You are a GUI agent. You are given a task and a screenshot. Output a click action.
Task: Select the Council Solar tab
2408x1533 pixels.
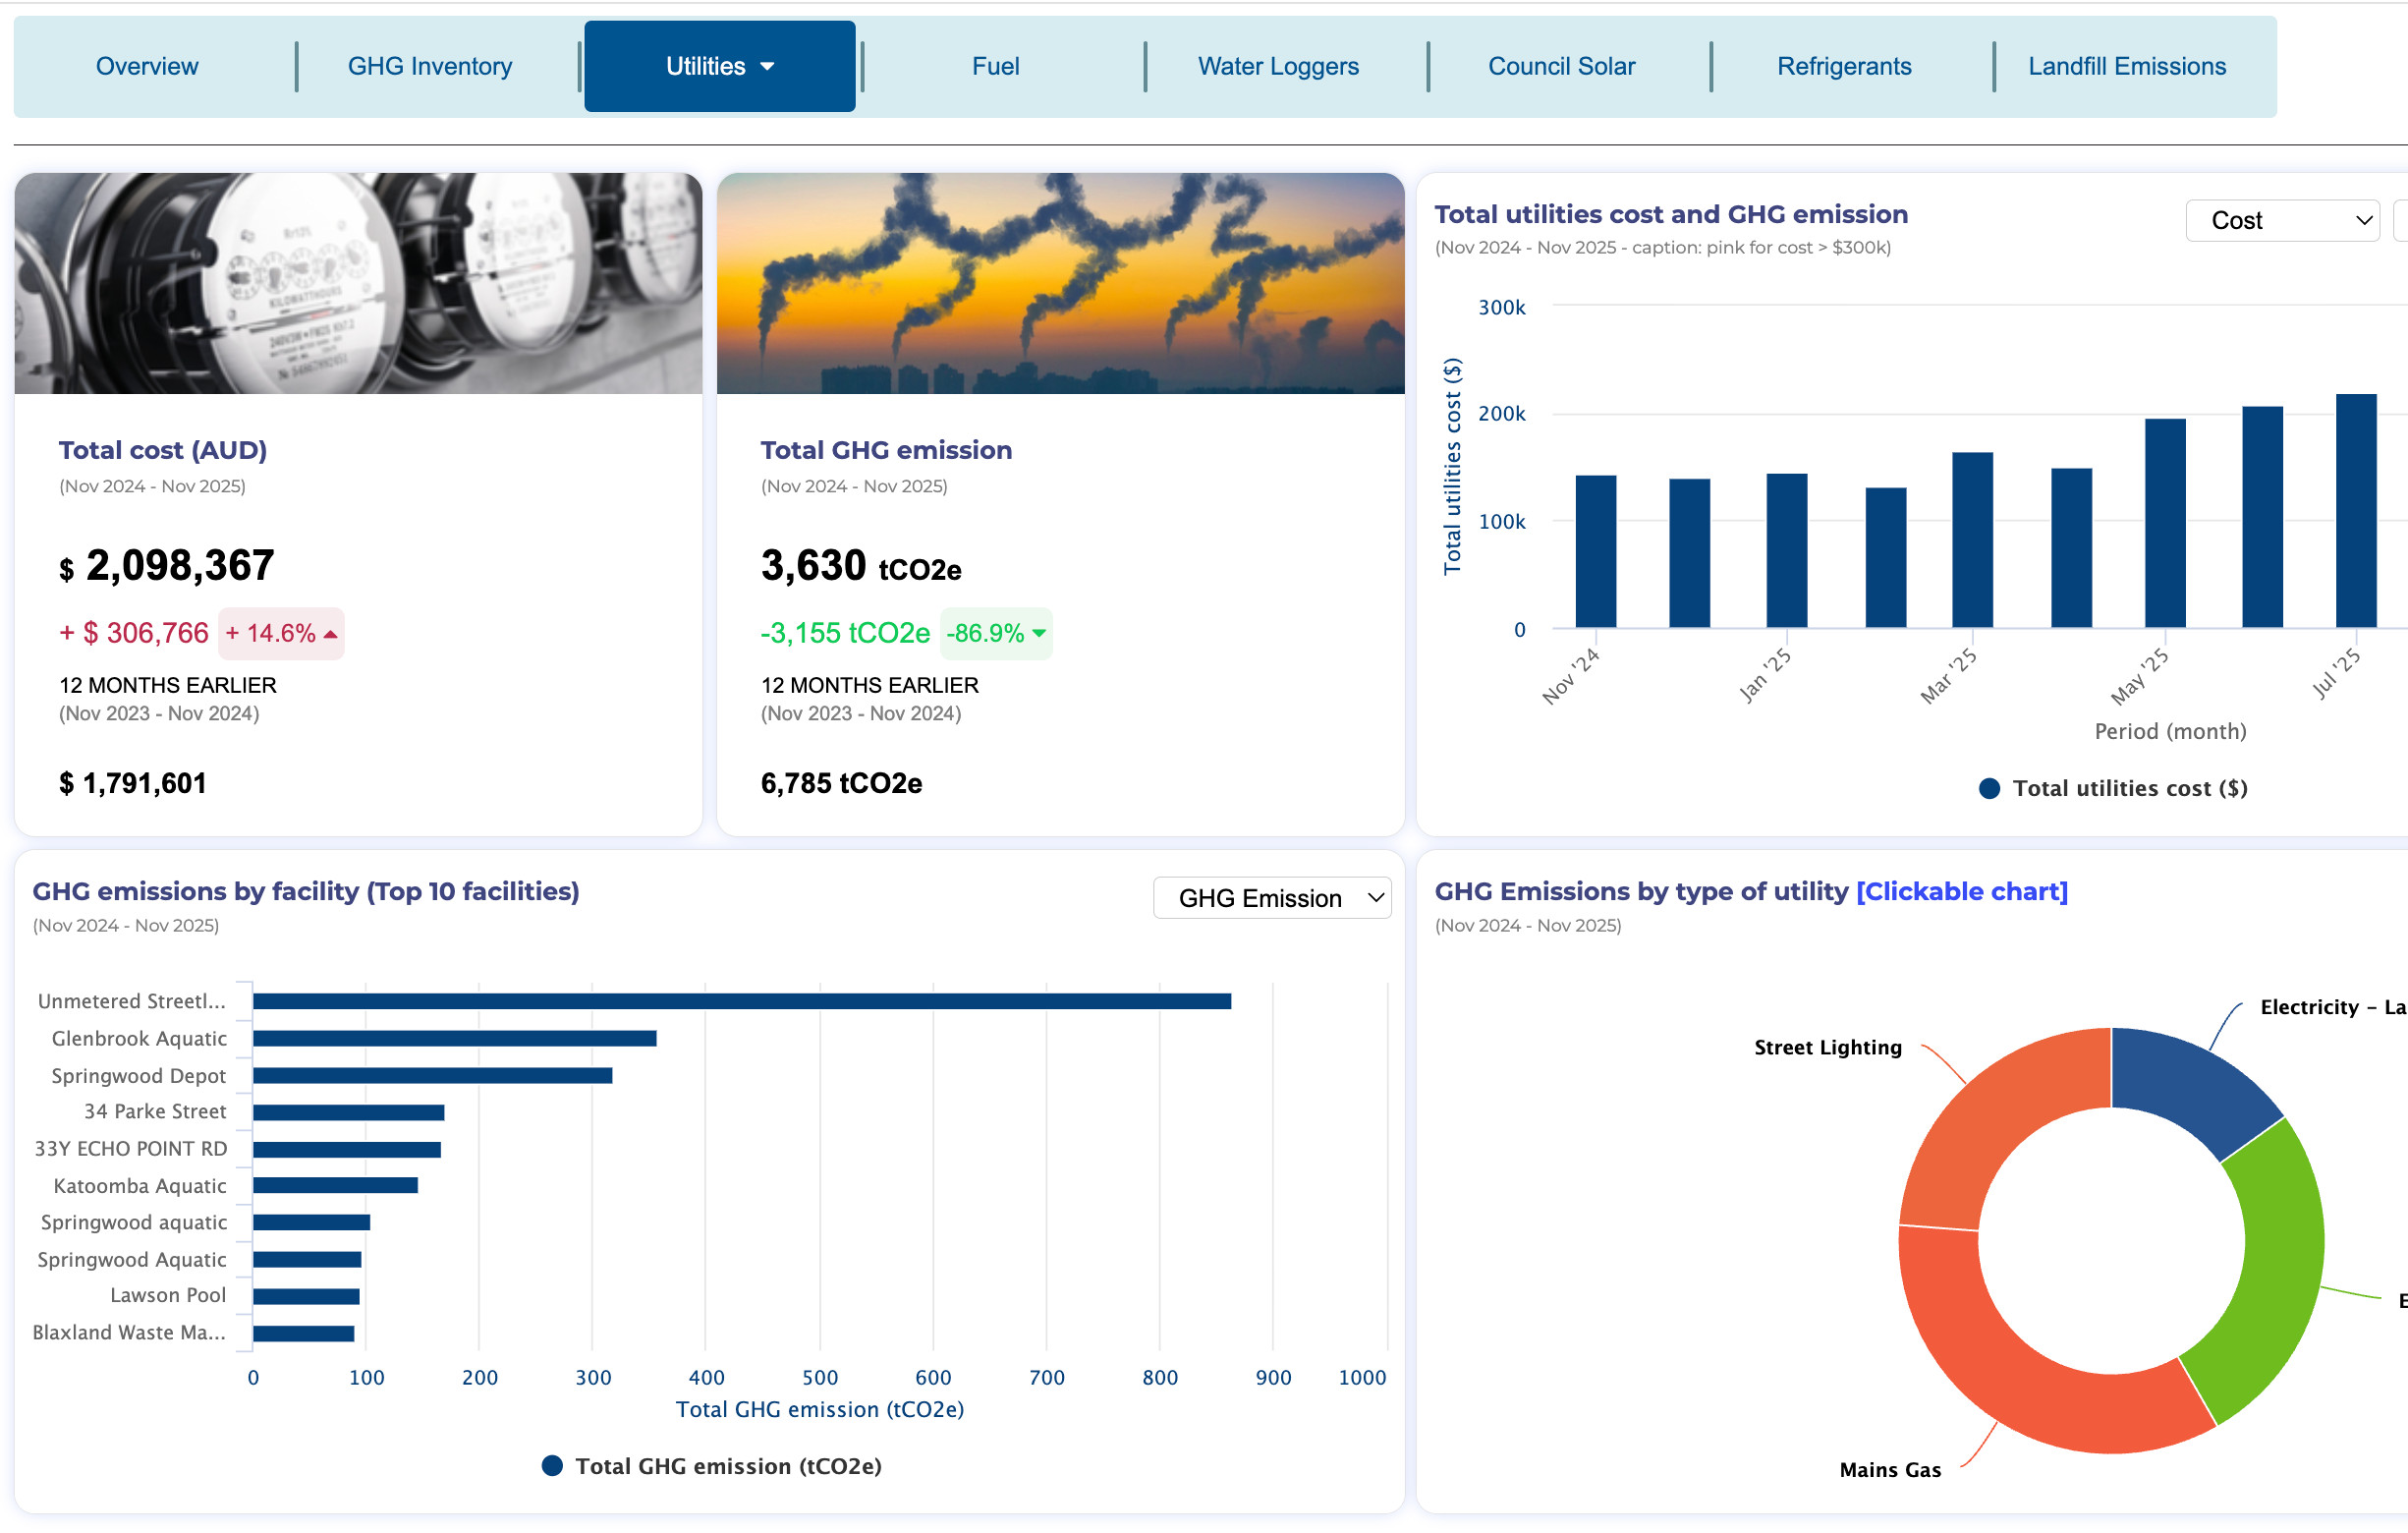point(1560,66)
